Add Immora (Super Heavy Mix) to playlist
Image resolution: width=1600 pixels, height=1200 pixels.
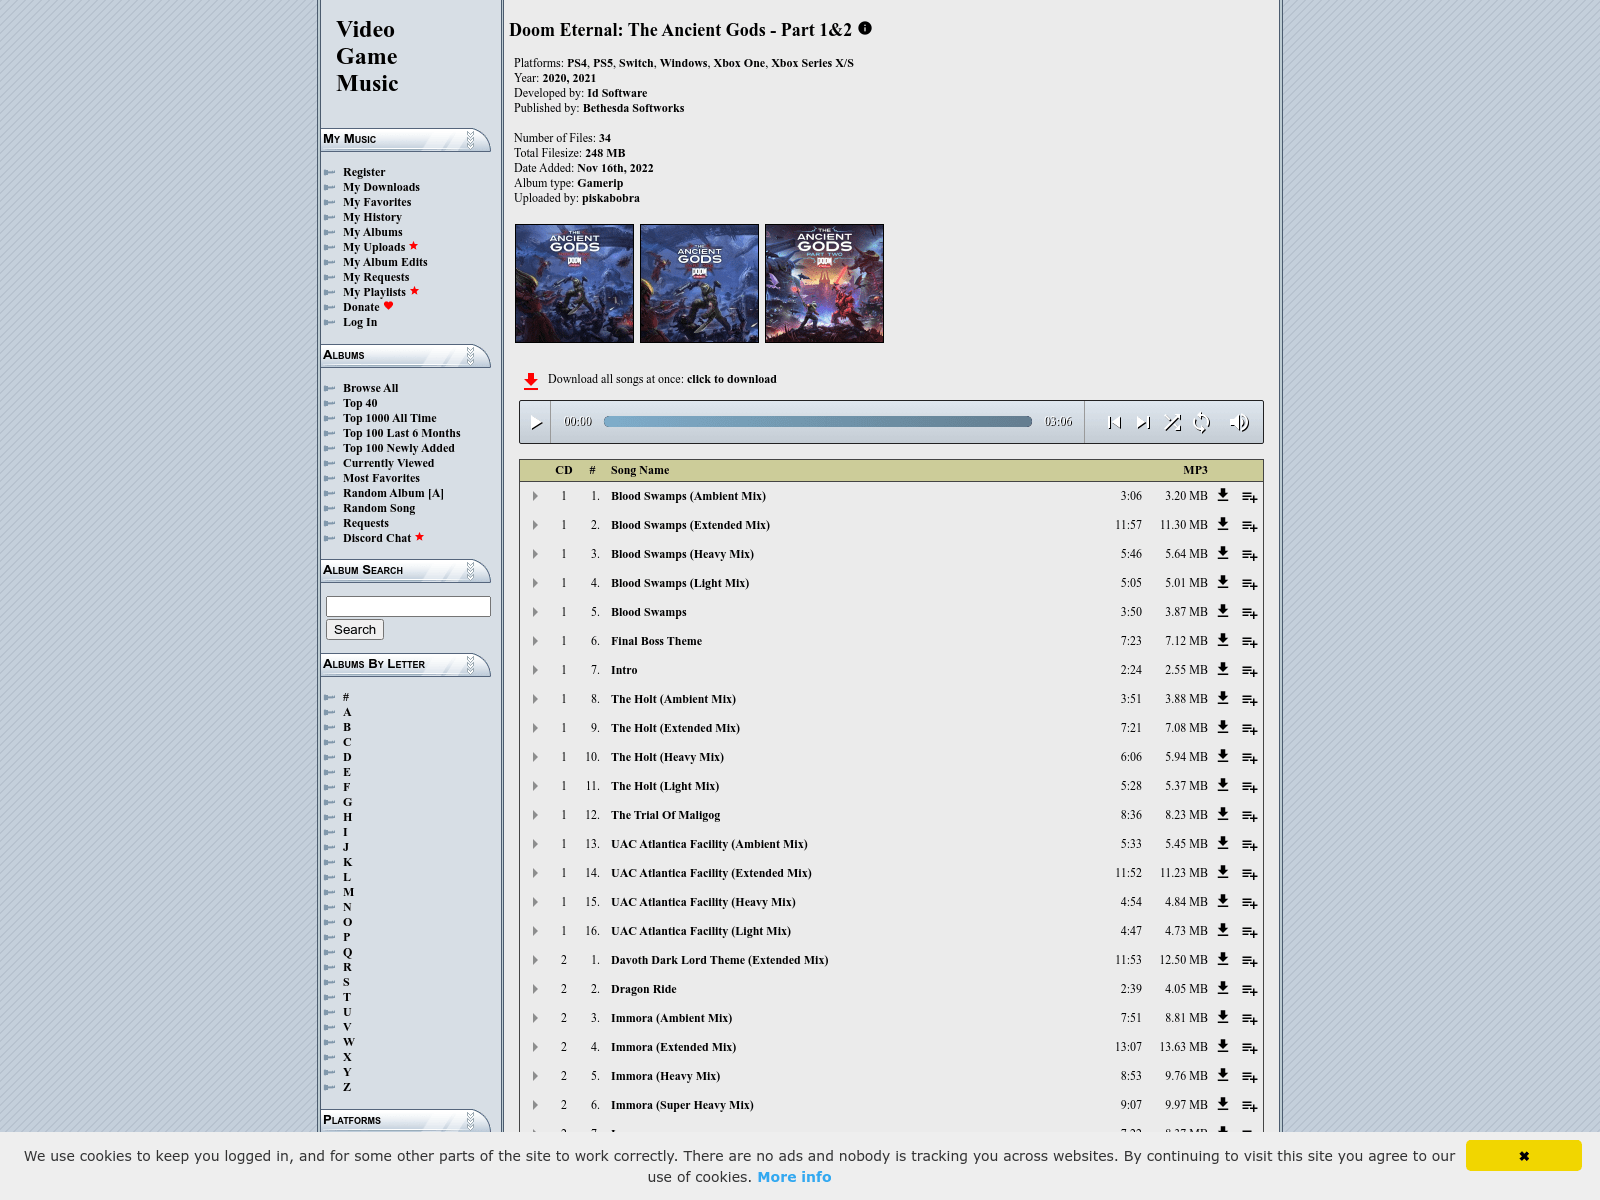tap(1249, 1106)
